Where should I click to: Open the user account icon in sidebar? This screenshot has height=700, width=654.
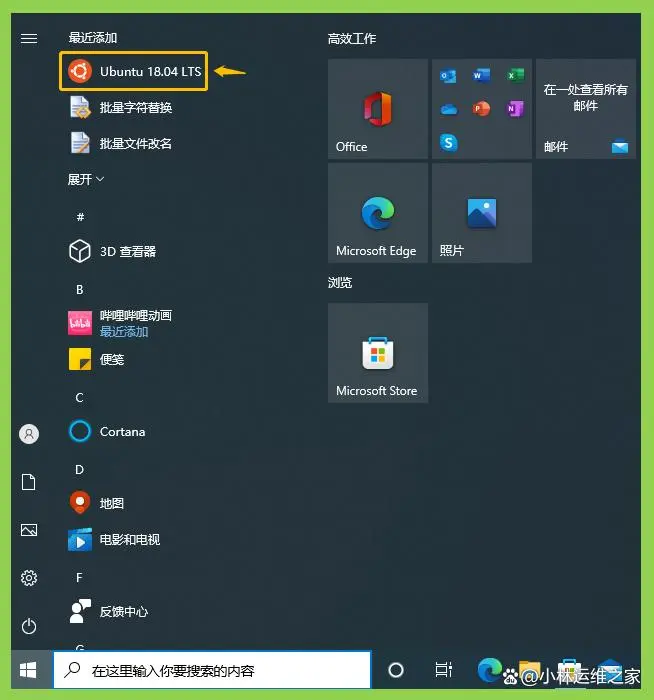coord(29,434)
